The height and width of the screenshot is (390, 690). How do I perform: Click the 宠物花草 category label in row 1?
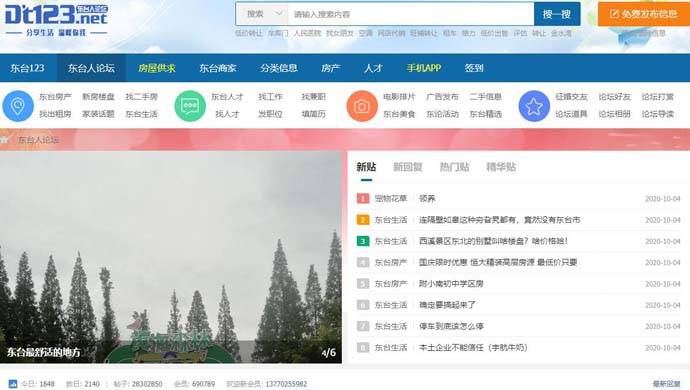(391, 199)
